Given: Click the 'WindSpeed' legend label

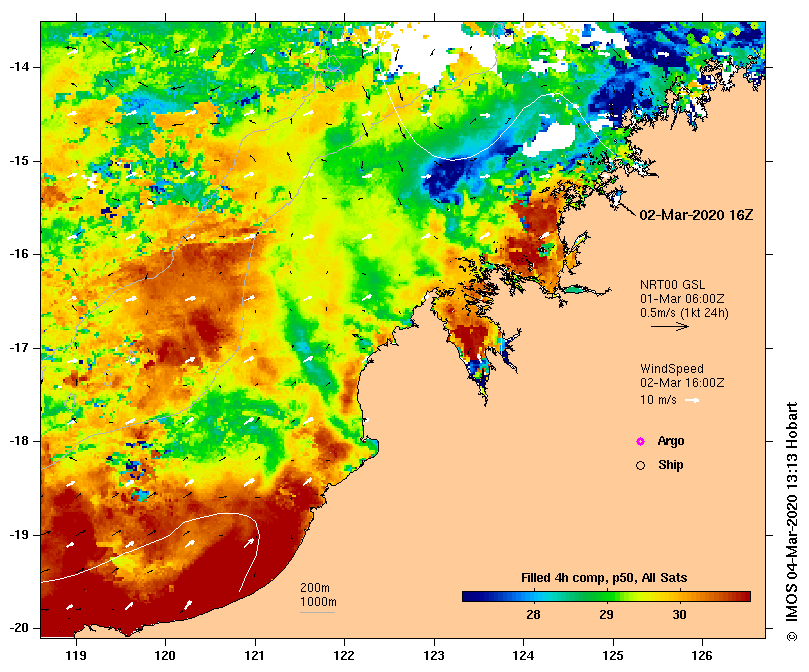Looking at the screenshot, I should (672, 369).
